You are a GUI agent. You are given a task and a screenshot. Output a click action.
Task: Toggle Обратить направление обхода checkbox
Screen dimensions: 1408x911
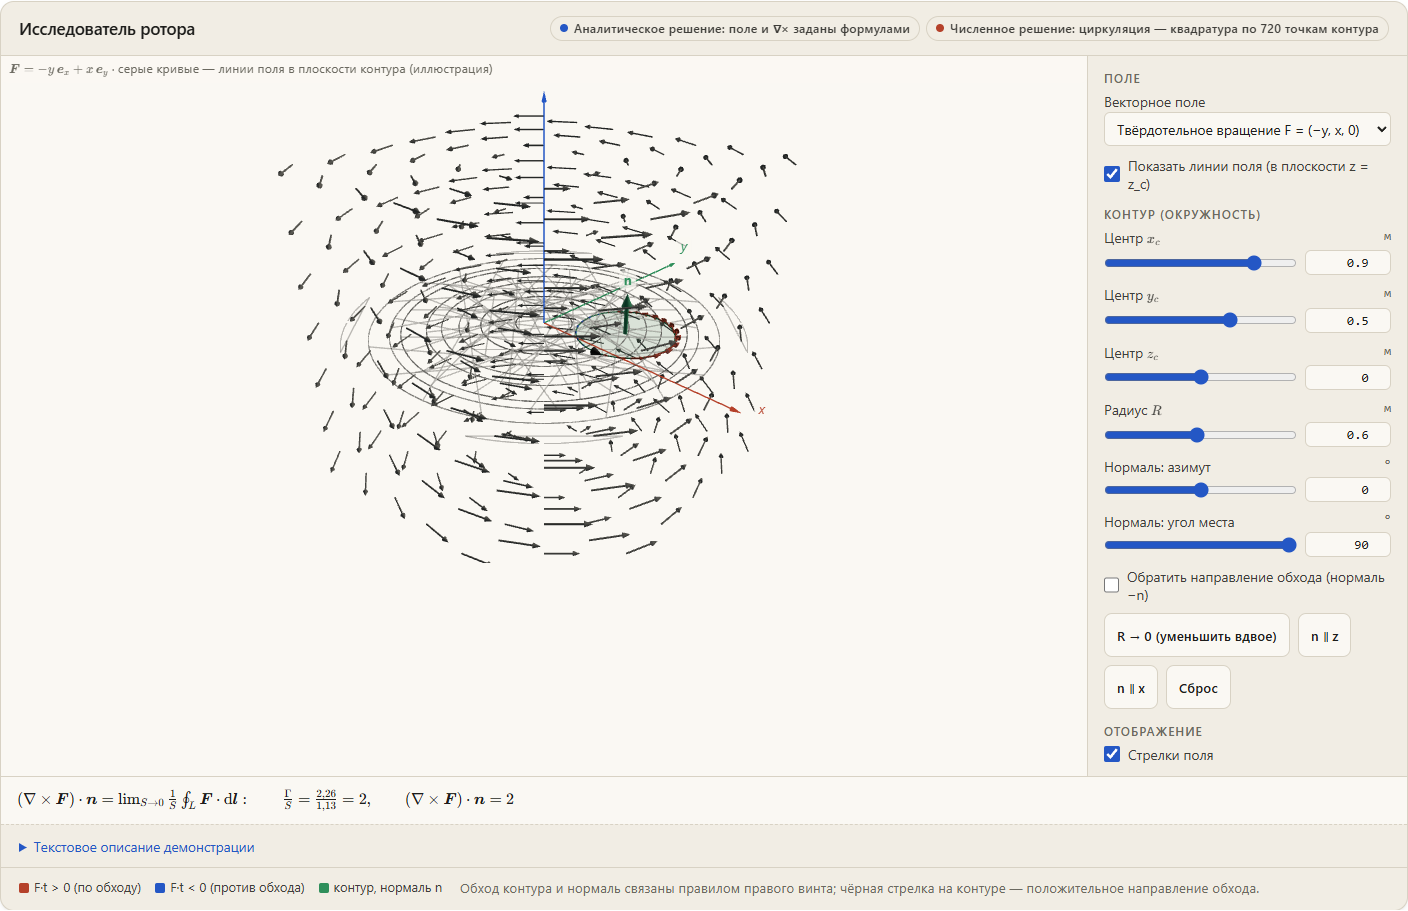(x=1112, y=585)
